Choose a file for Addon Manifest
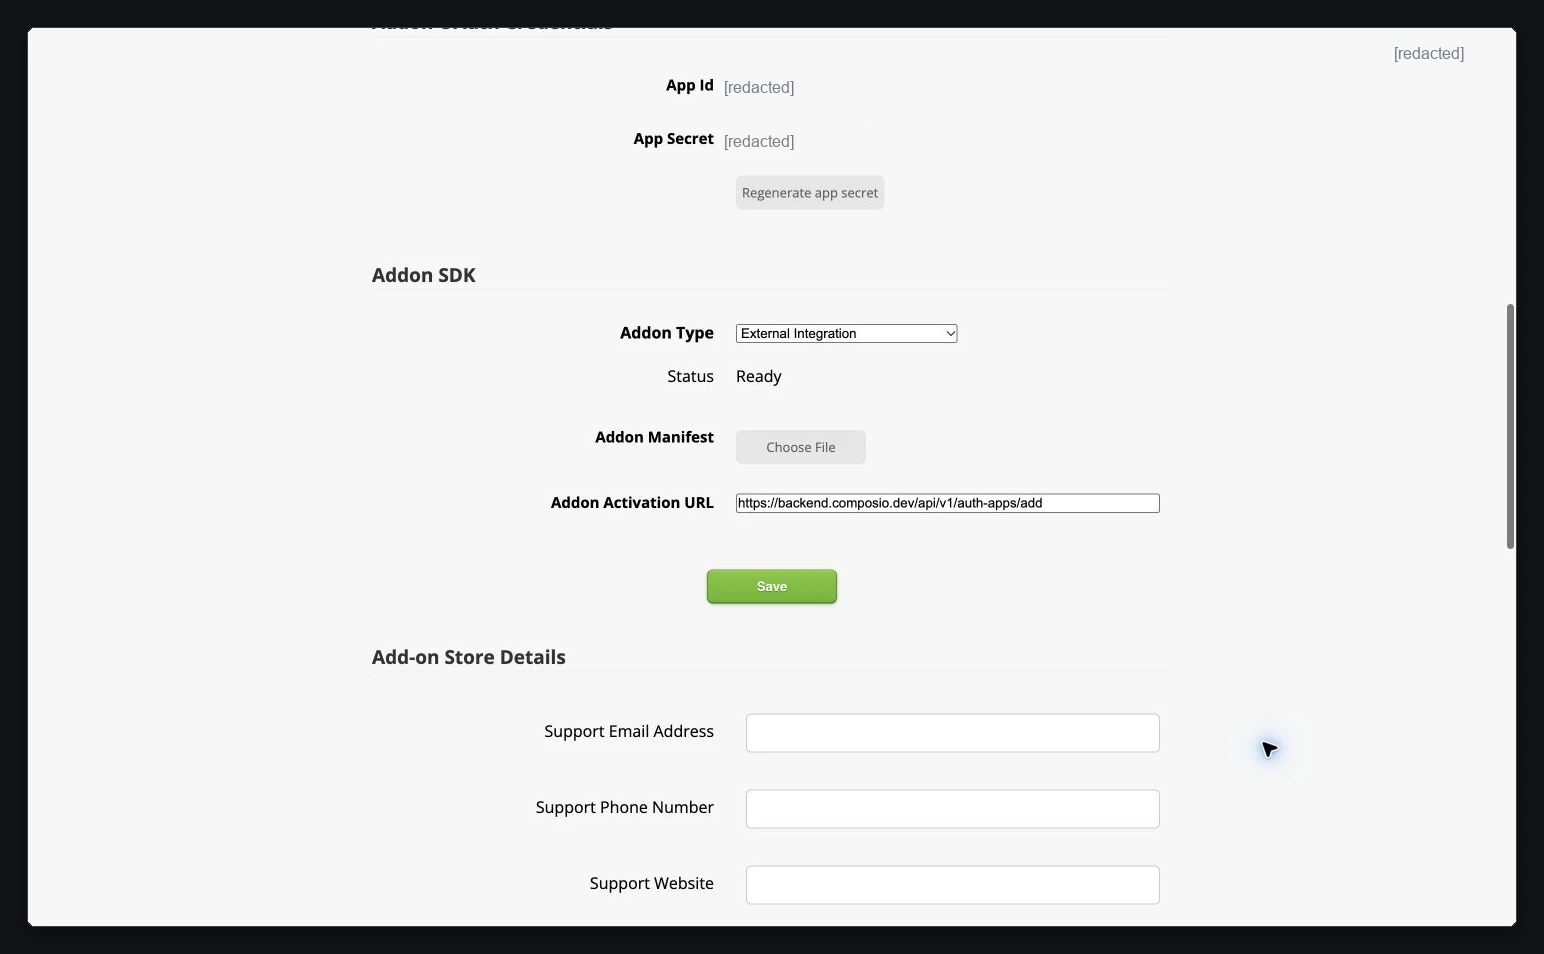1544x954 pixels. point(801,447)
